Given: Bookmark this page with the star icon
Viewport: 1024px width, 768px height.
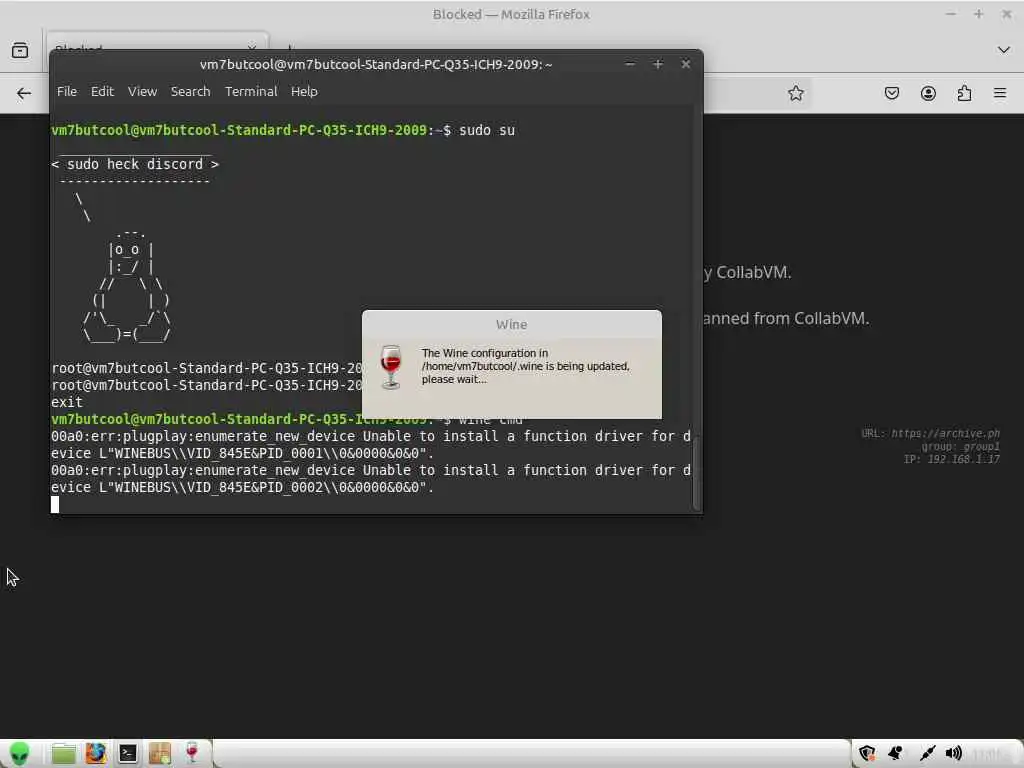Looking at the screenshot, I should tap(795, 93).
